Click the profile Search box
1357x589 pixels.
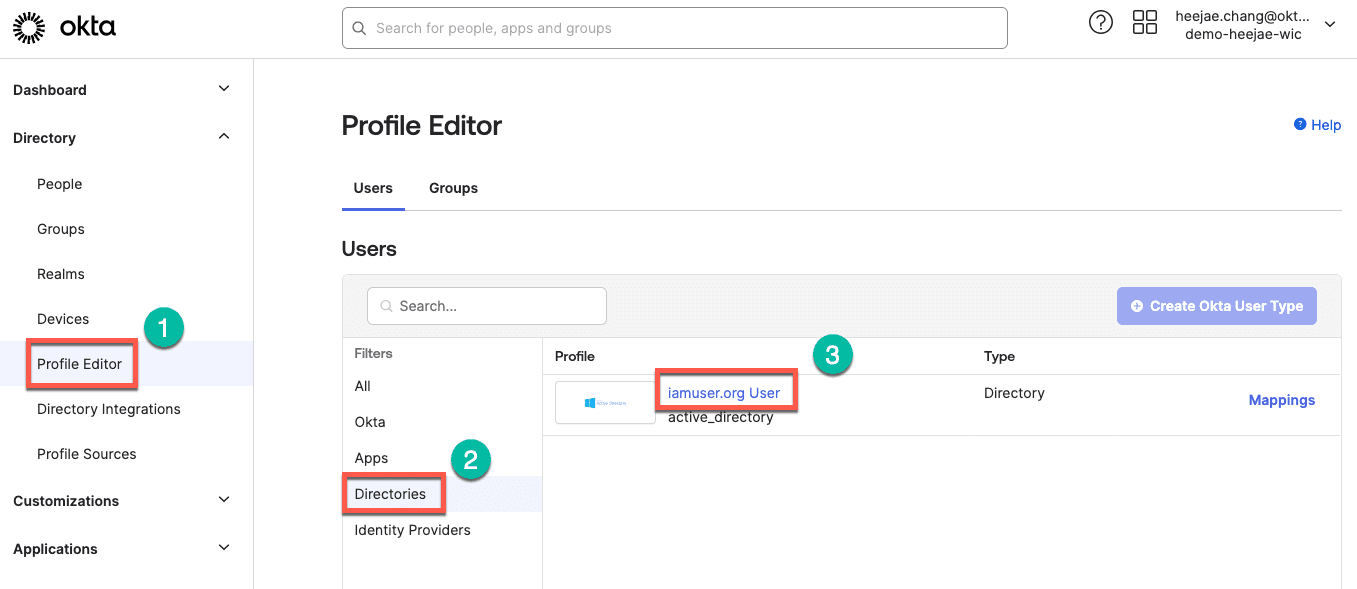[x=487, y=306]
